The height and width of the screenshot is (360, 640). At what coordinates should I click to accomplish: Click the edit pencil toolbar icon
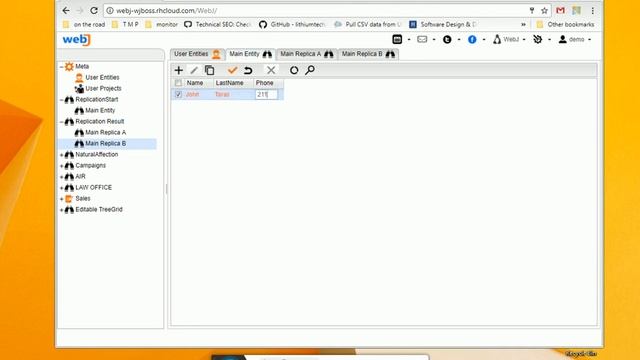pyautogui.click(x=194, y=70)
